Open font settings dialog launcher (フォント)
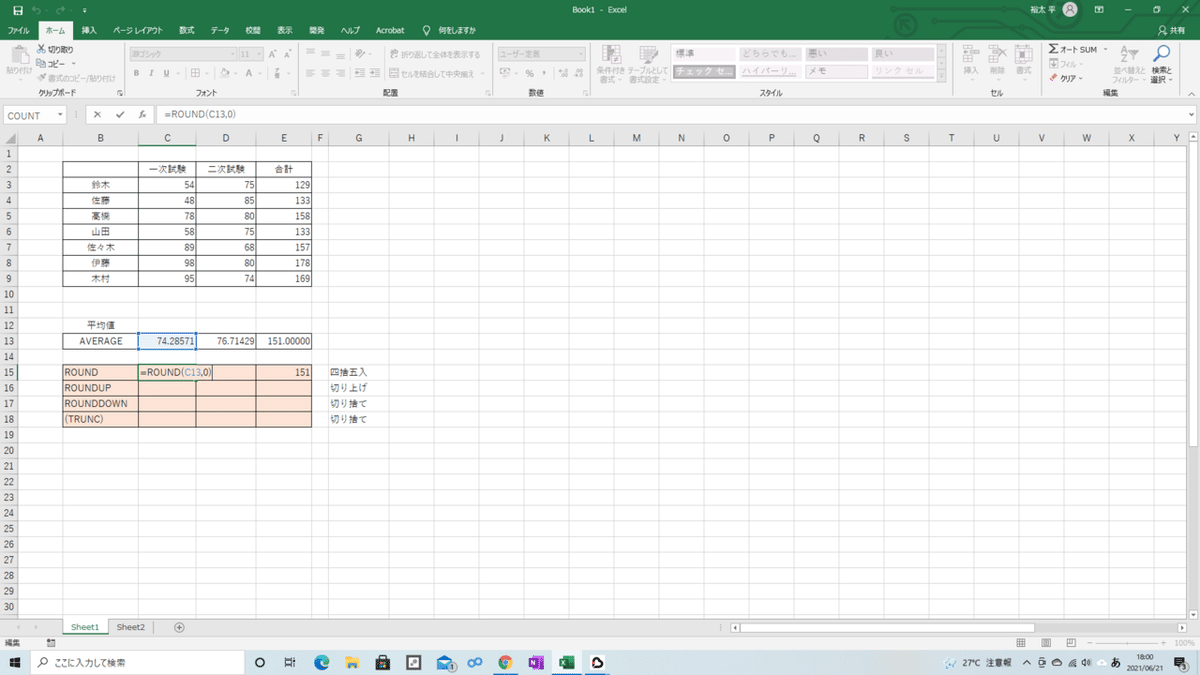 [296, 93]
